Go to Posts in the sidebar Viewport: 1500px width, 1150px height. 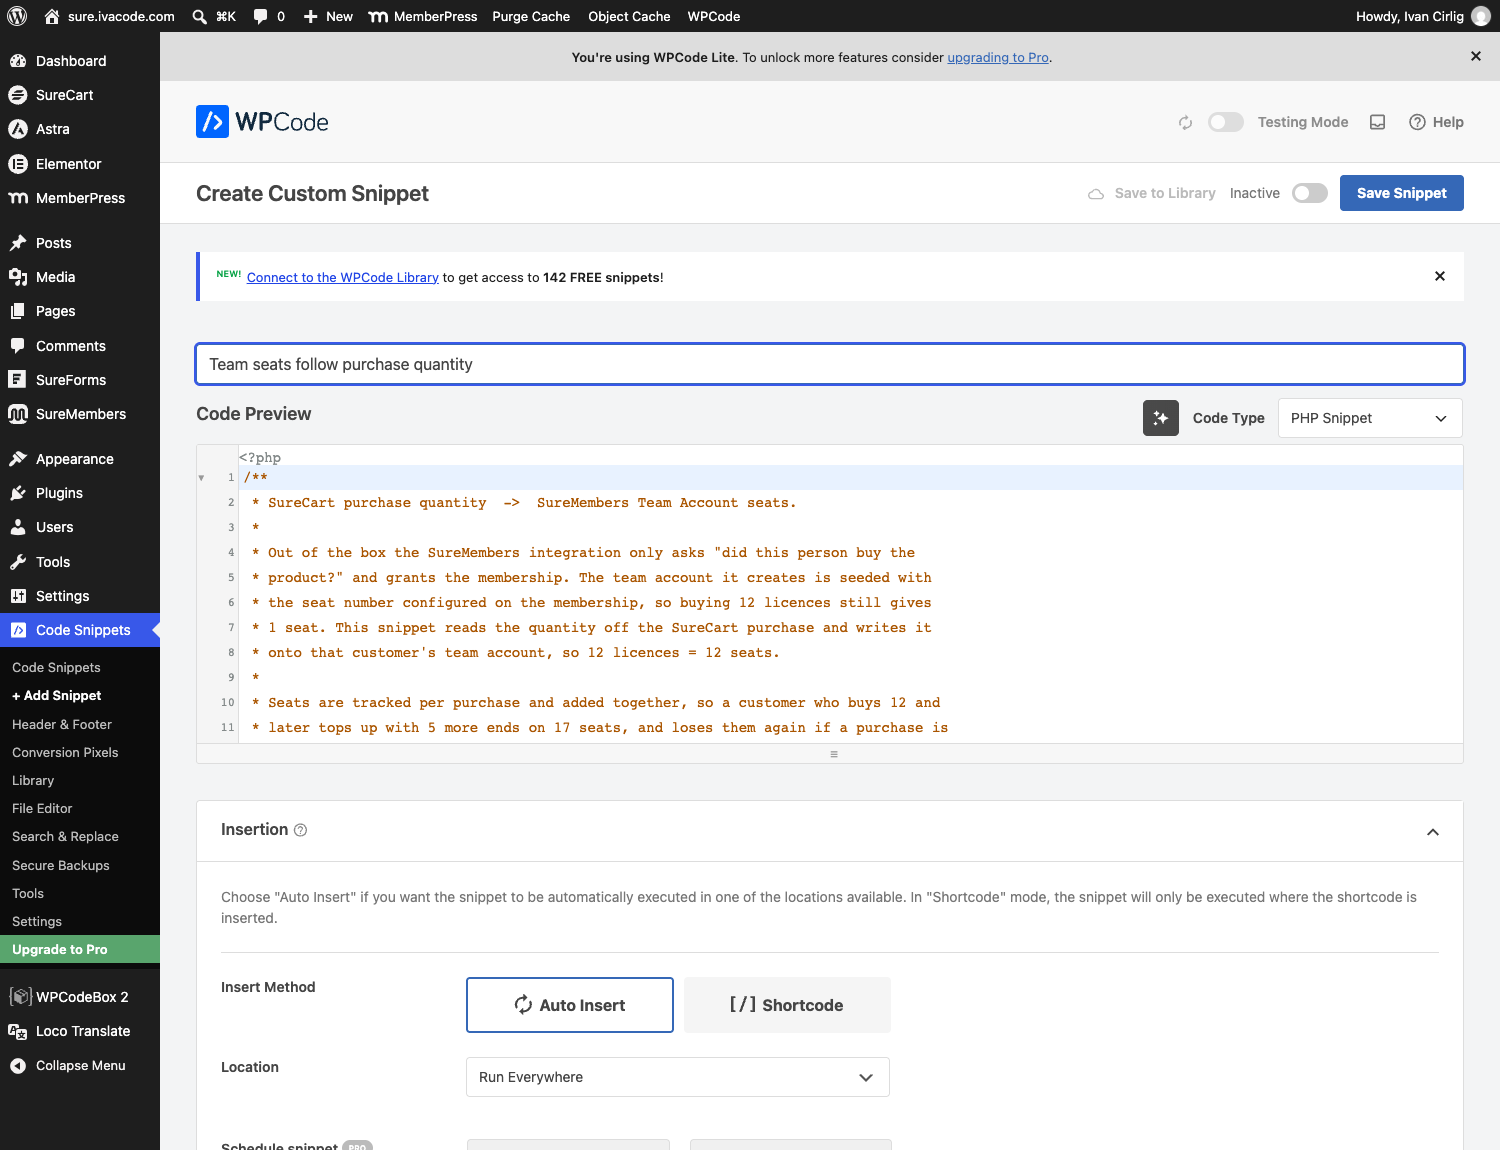pyautogui.click(x=80, y=243)
